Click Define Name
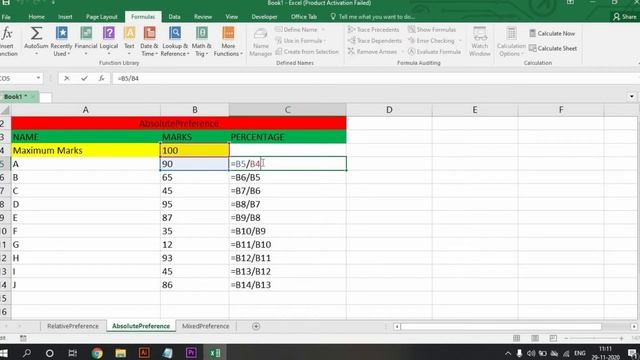This screenshot has height=360, width=640. (x=296, y=29)
